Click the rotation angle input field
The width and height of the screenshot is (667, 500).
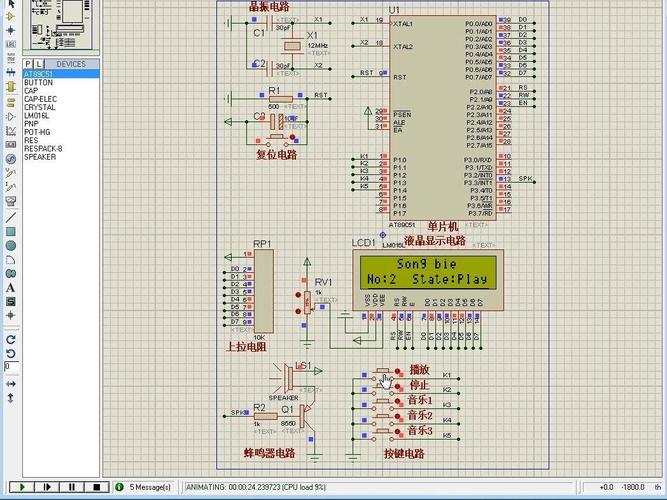10,366
